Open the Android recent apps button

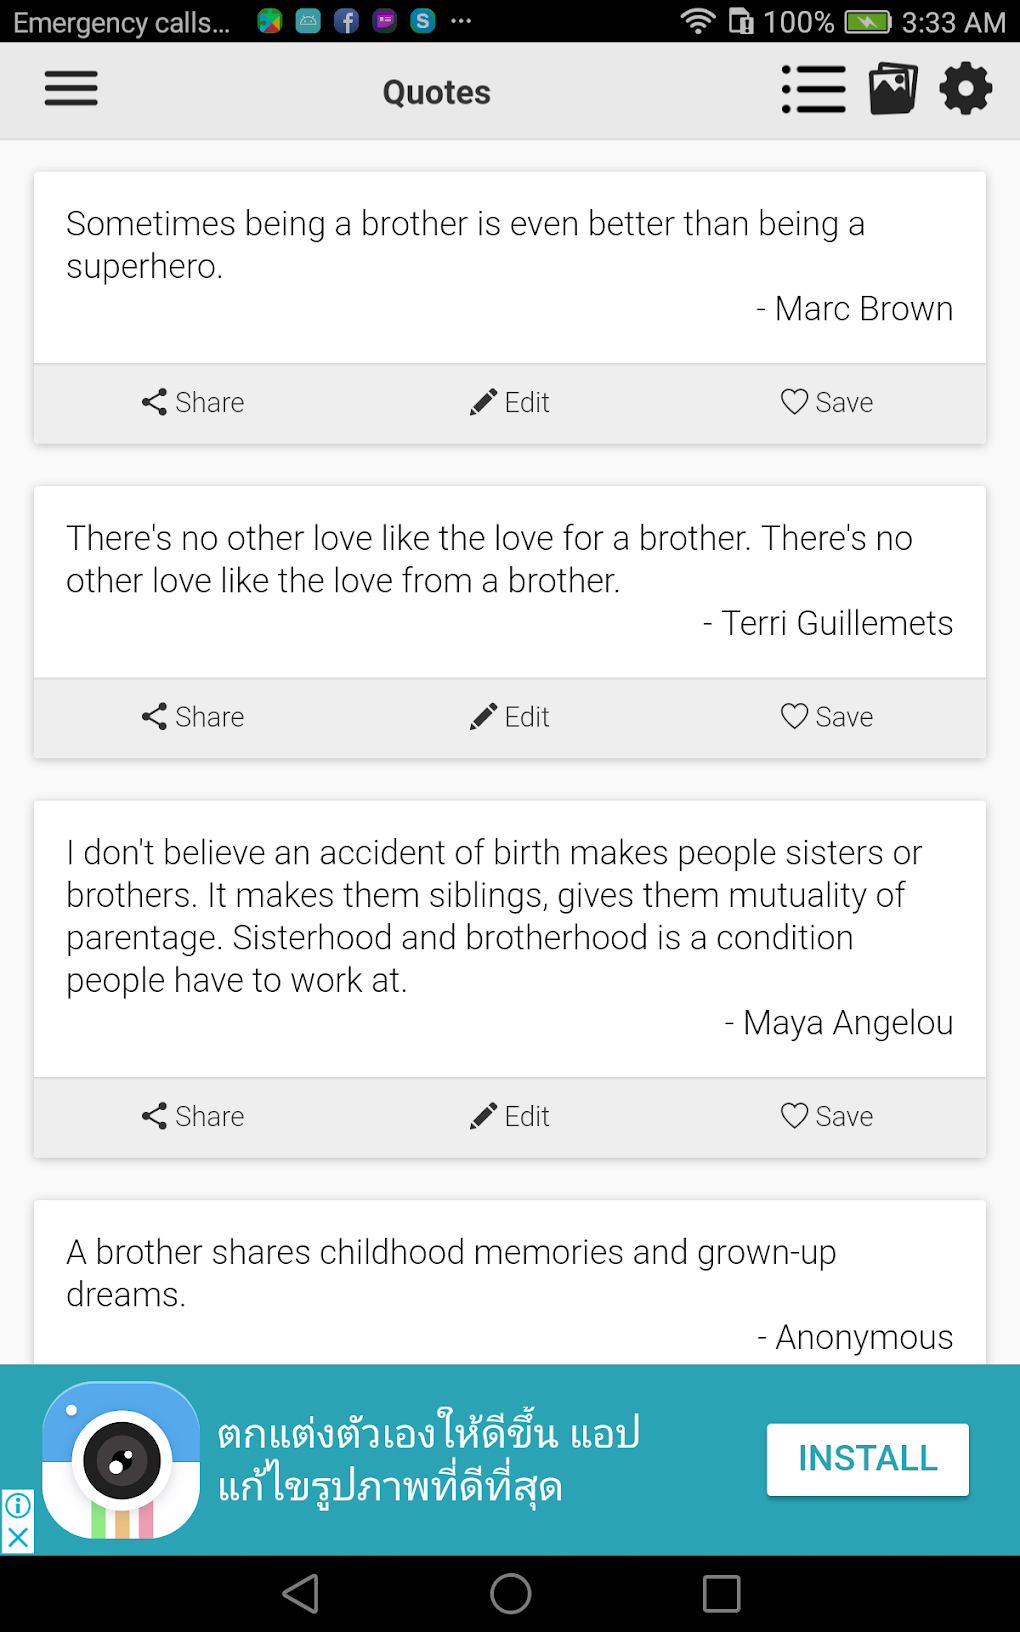coord(721,1594)
